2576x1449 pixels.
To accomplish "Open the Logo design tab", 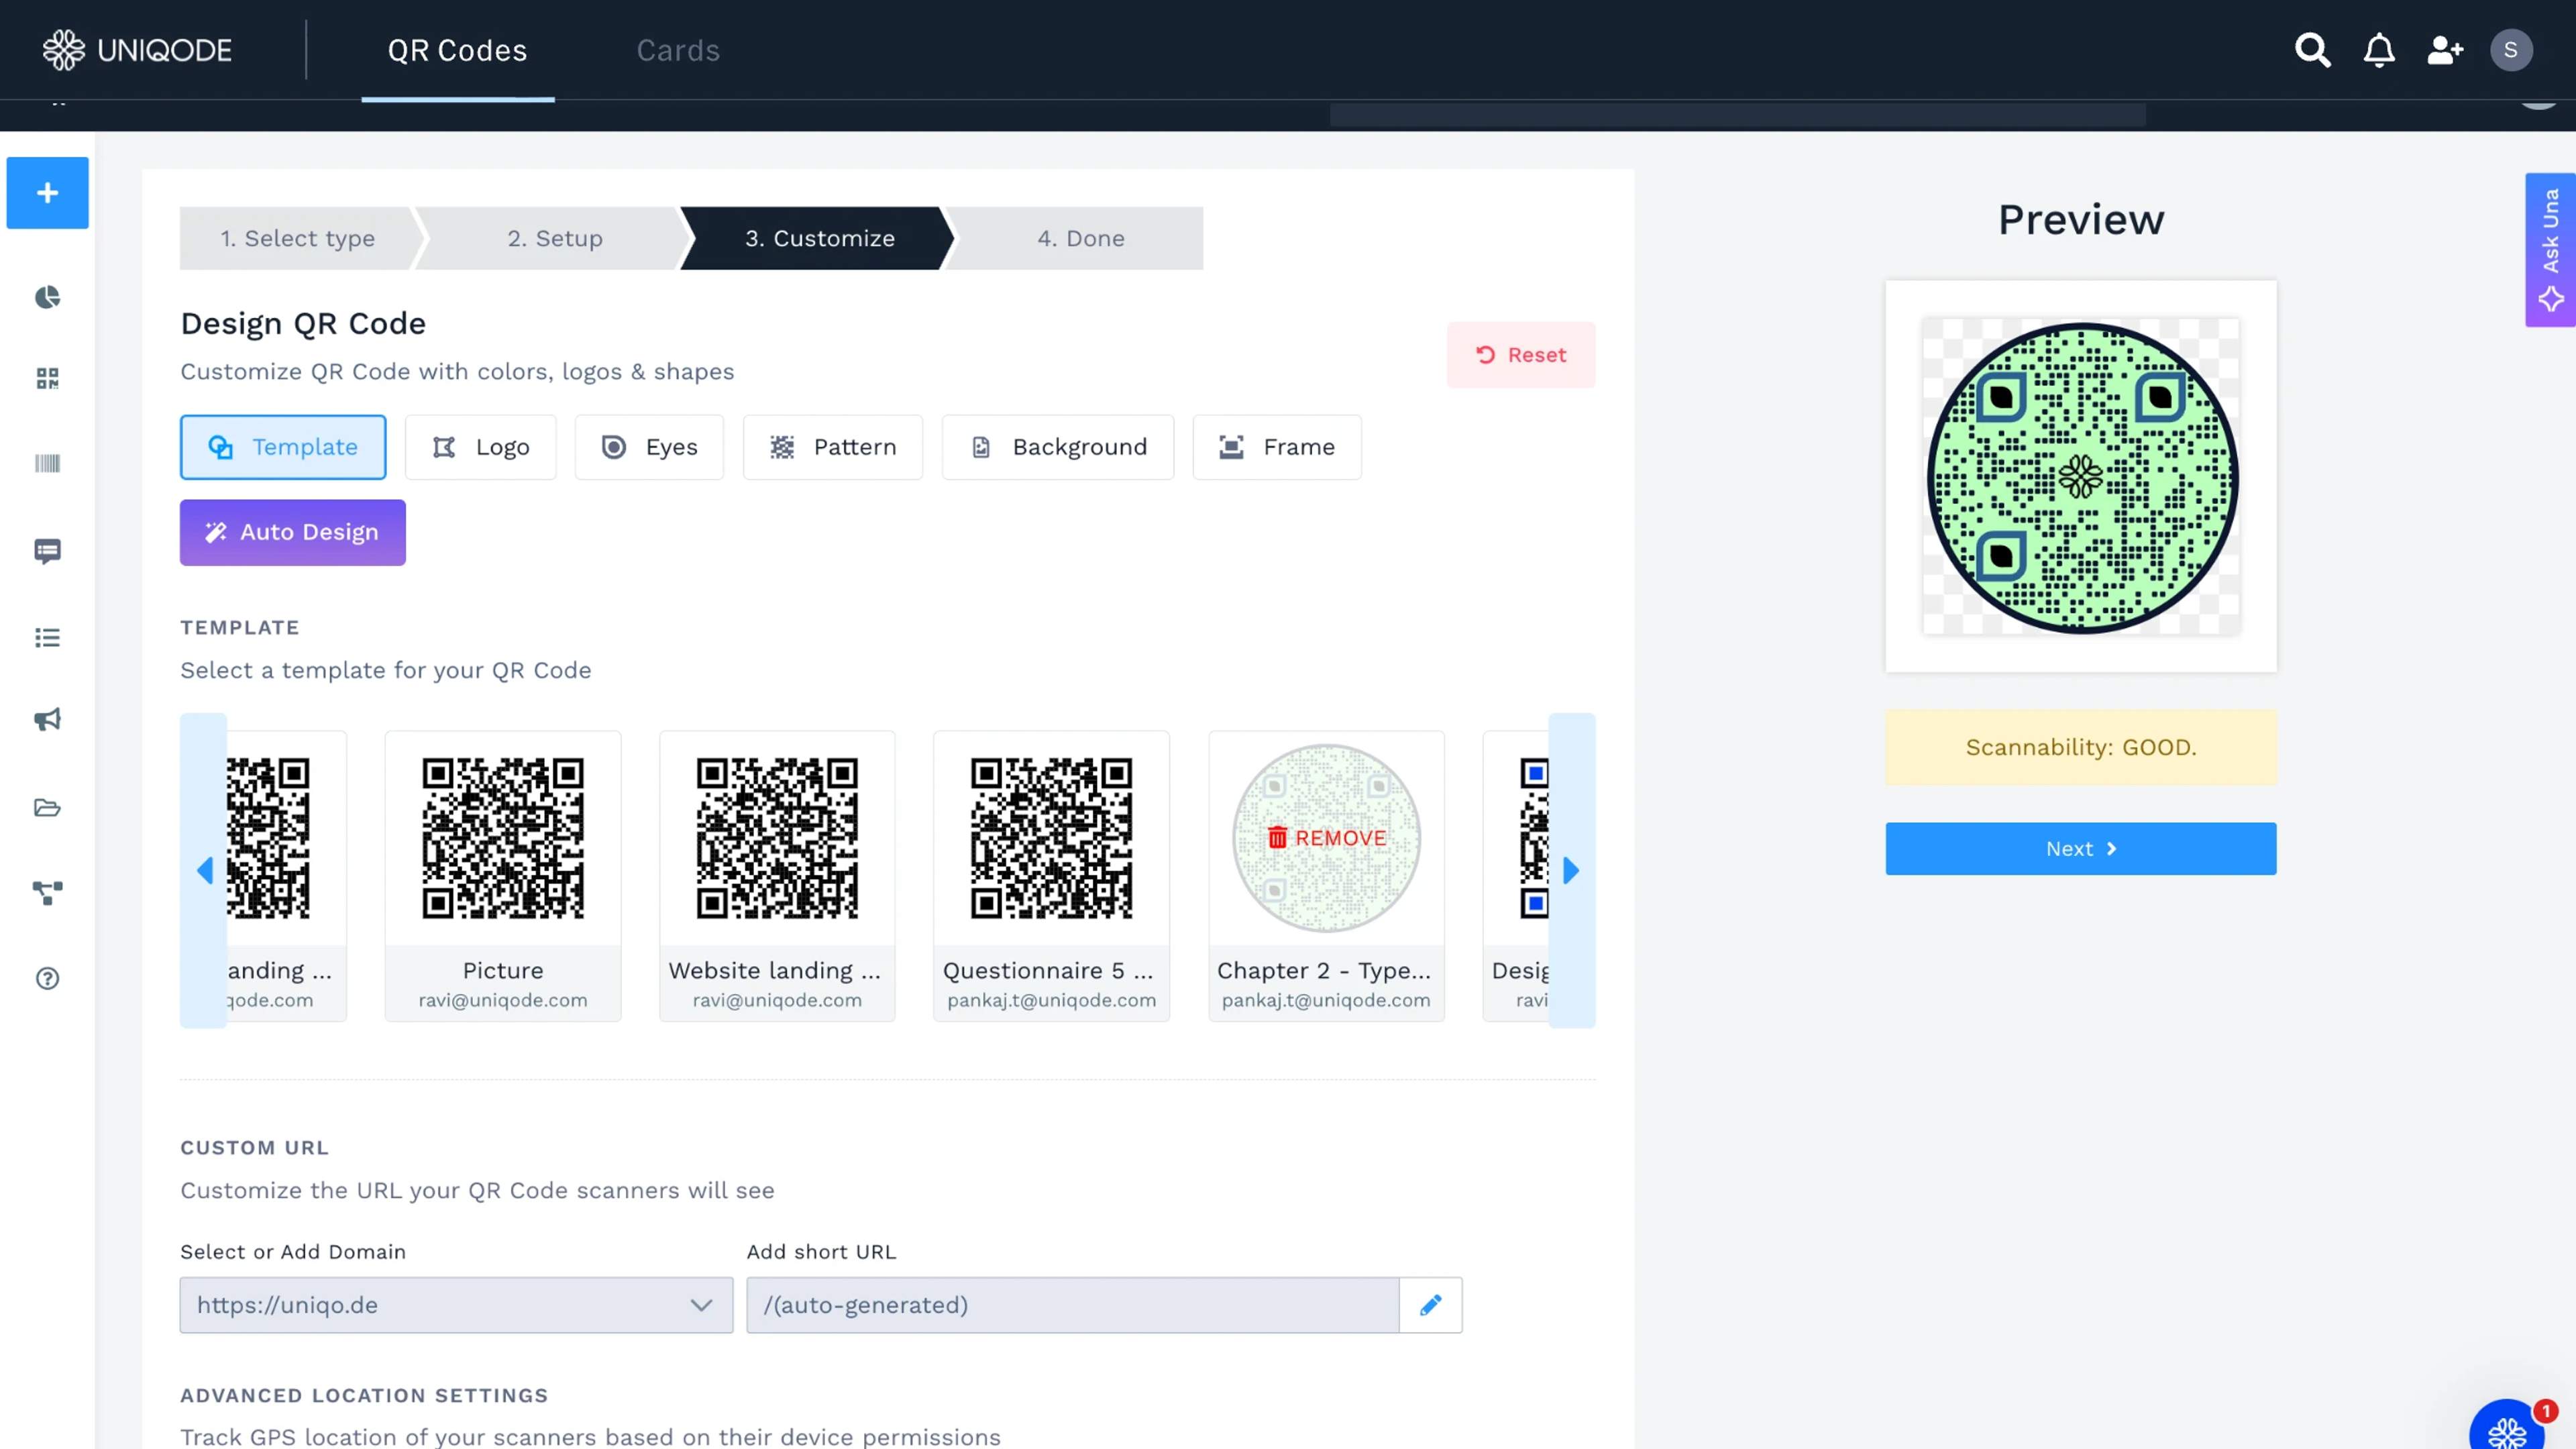I will [x=481, y=447].
